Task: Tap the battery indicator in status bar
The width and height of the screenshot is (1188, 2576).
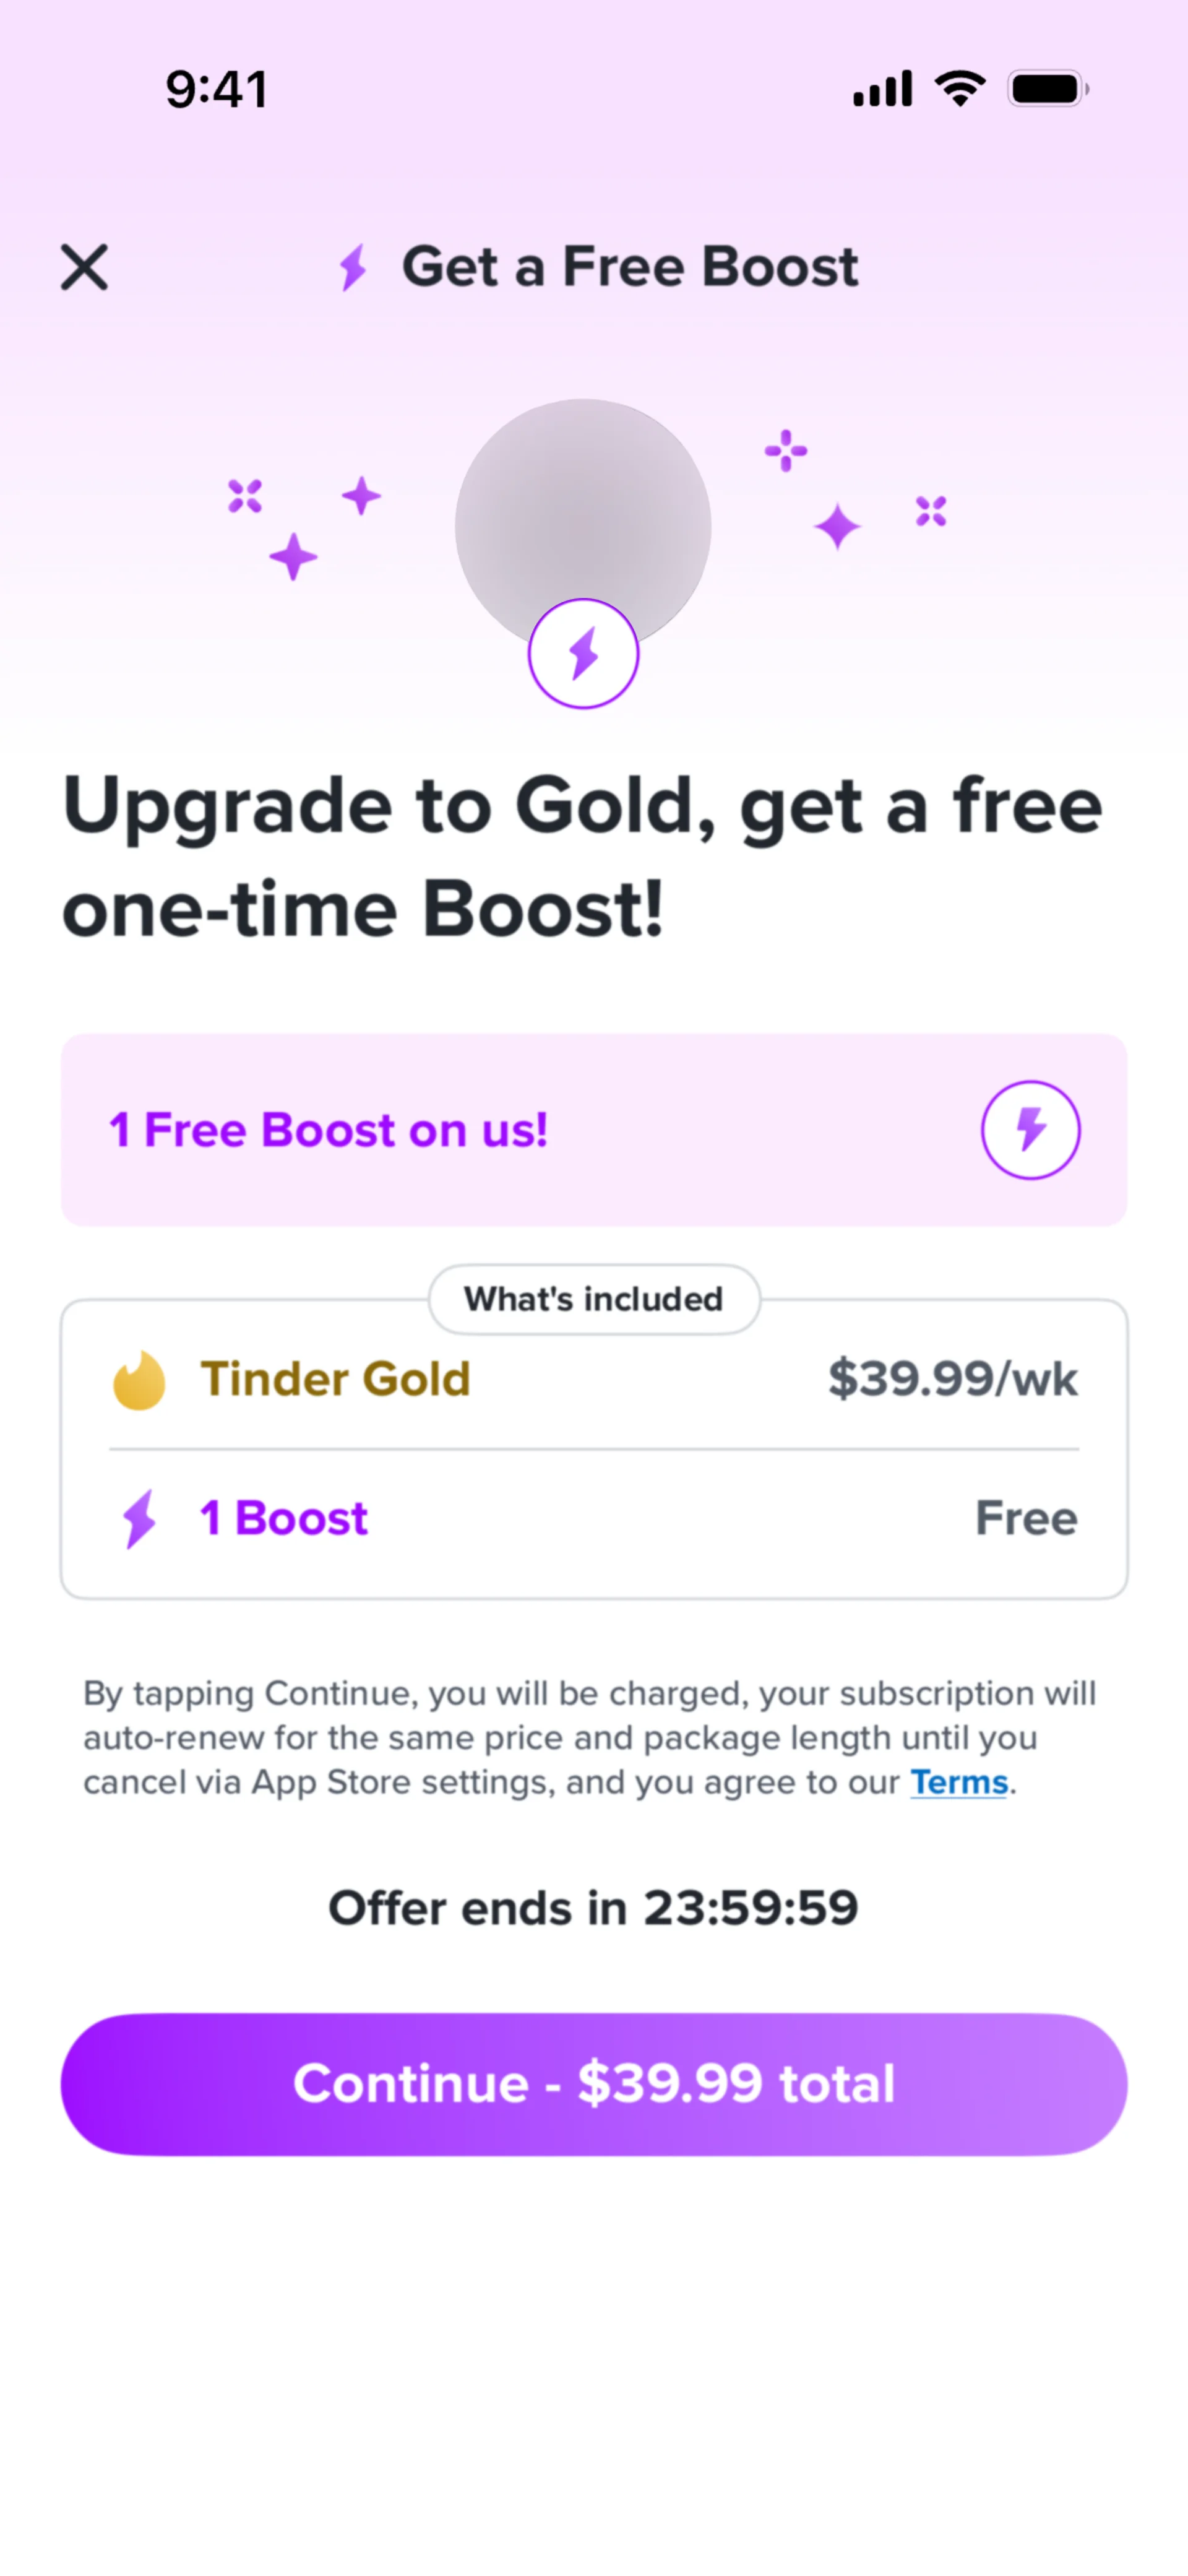Action: point(1048,89)
